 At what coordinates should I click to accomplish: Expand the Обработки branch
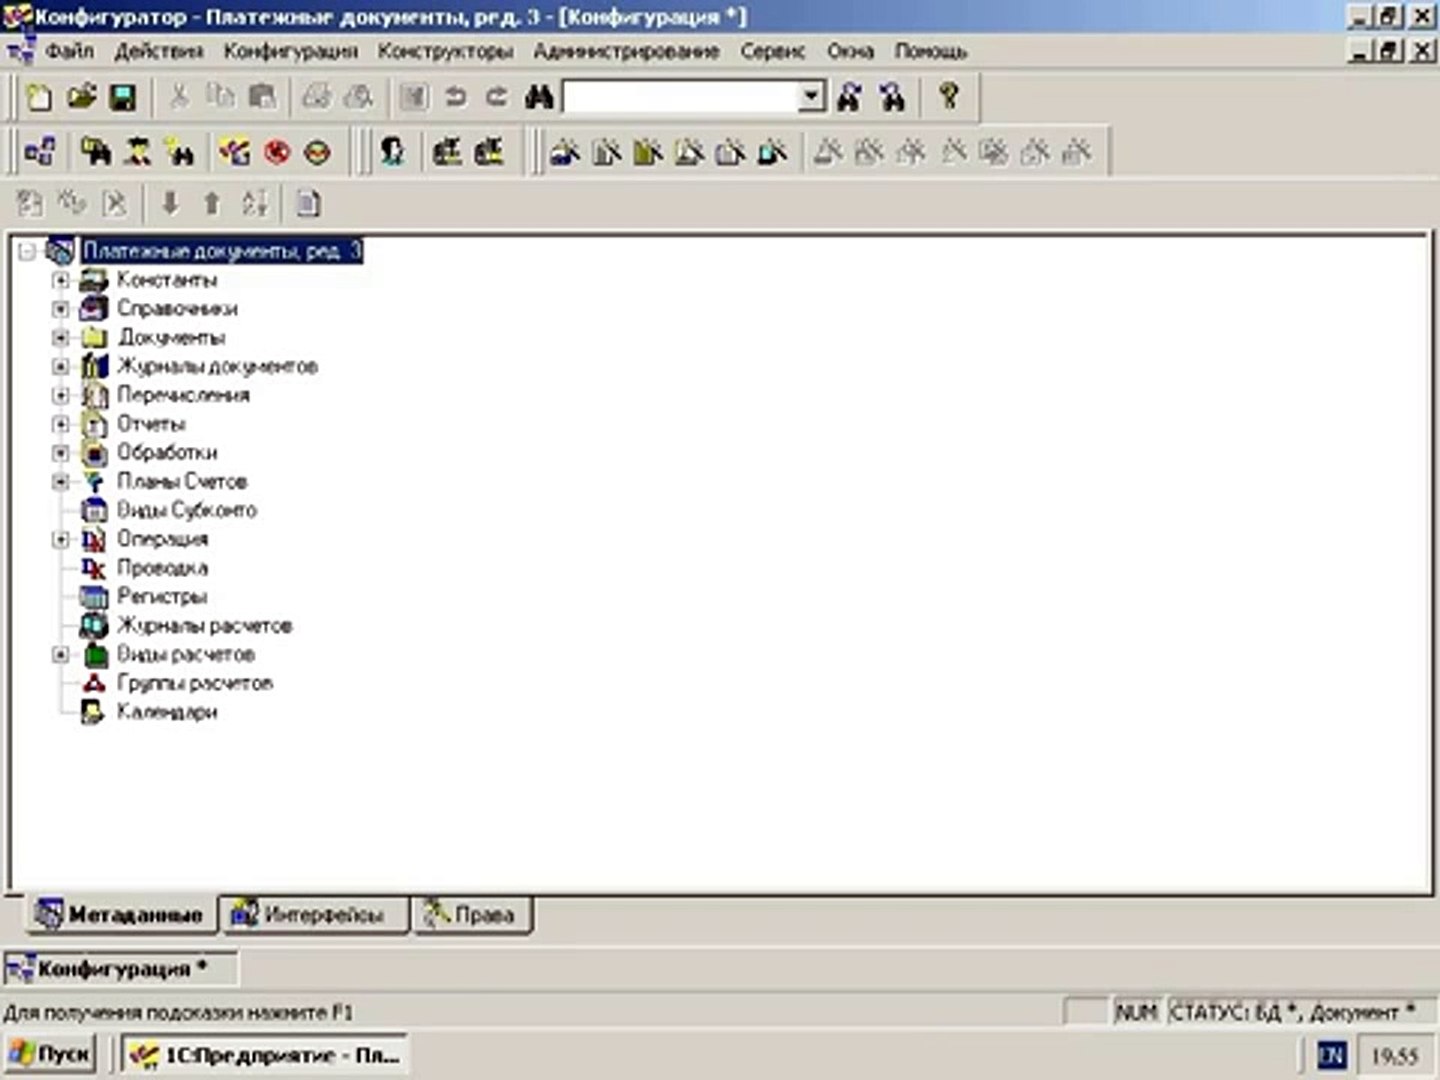pos(60,453)
